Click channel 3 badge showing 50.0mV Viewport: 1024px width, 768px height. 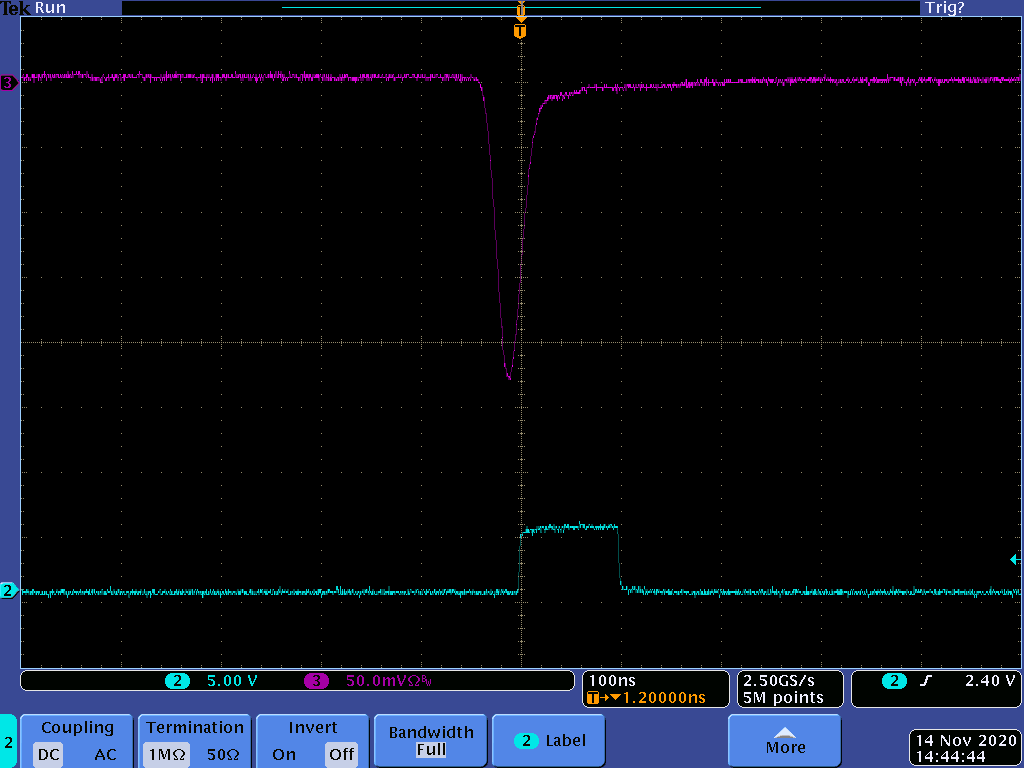click(370, 681)
